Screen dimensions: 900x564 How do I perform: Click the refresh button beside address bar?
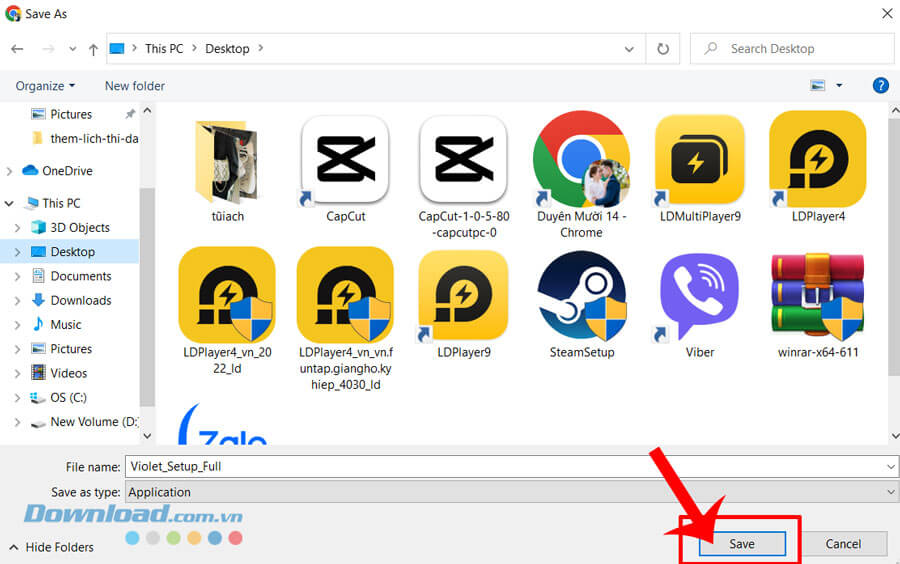662,48
